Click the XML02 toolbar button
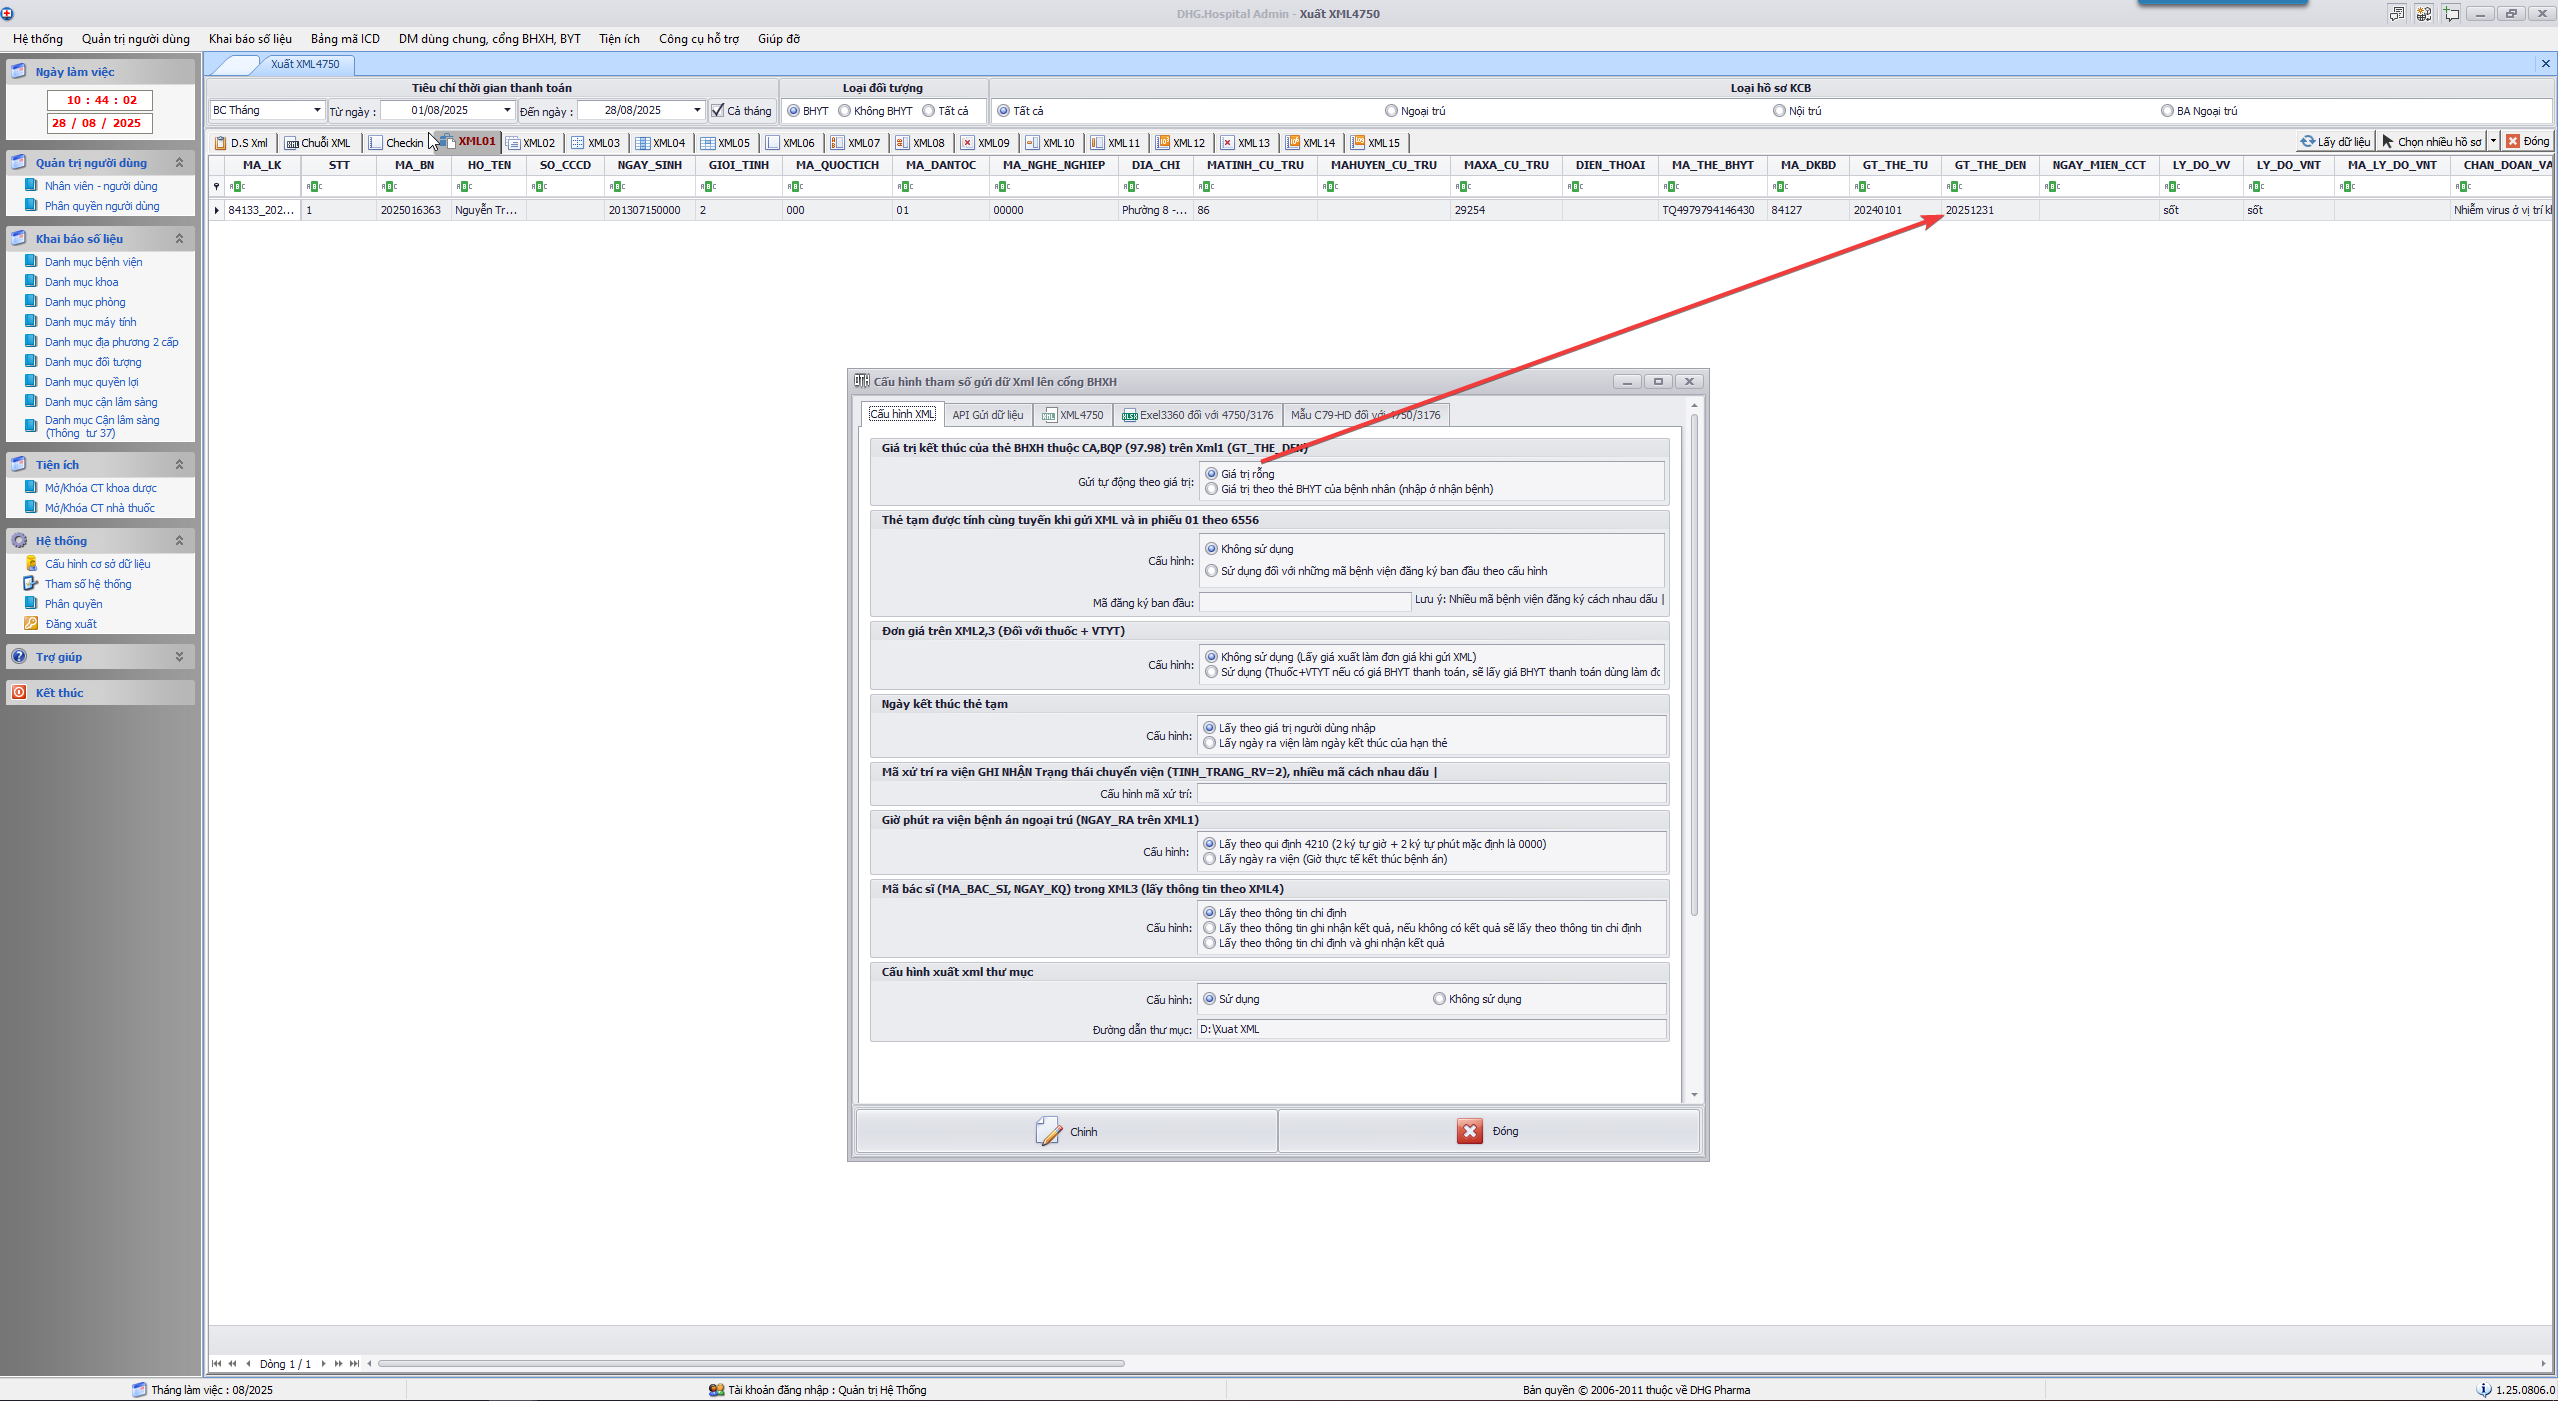2558x1401 pixels. 531,142
